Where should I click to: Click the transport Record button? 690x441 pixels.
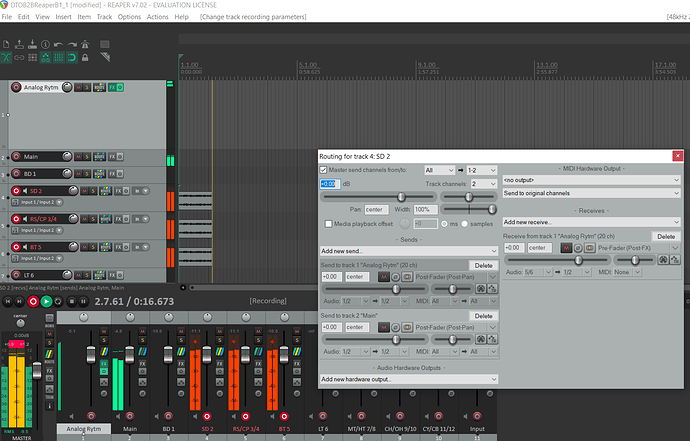coord(33,301)
